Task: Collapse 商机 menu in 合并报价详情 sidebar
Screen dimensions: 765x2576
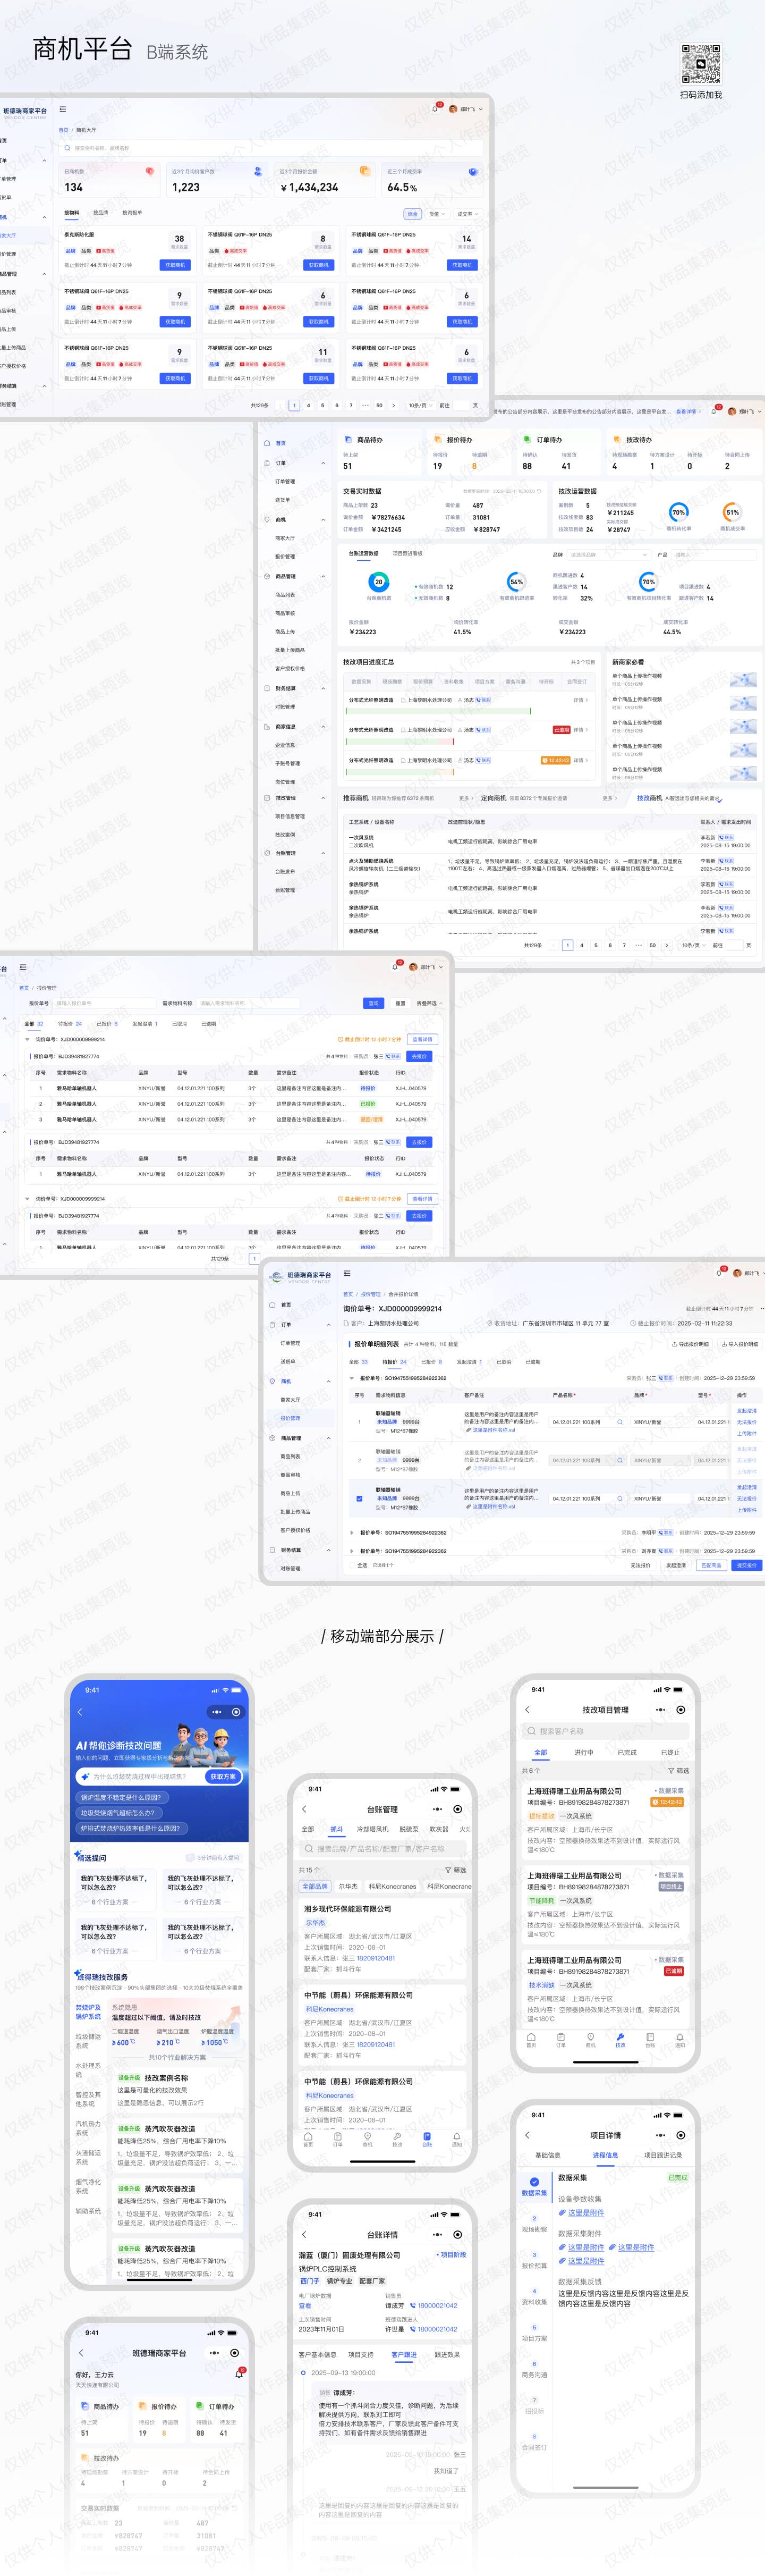Action: (x=329, y=1381)
